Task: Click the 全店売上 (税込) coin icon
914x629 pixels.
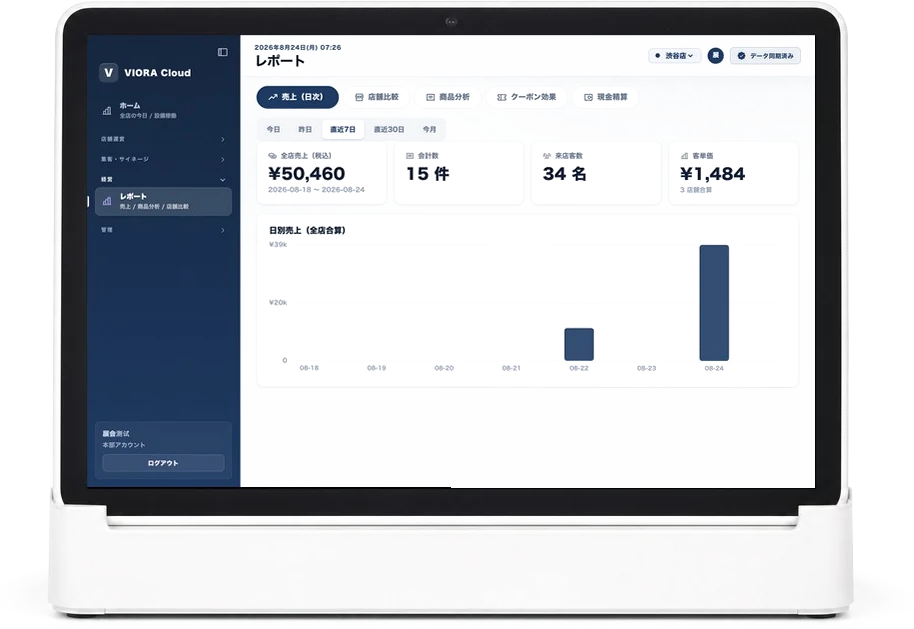Action: tap(272, 156)
